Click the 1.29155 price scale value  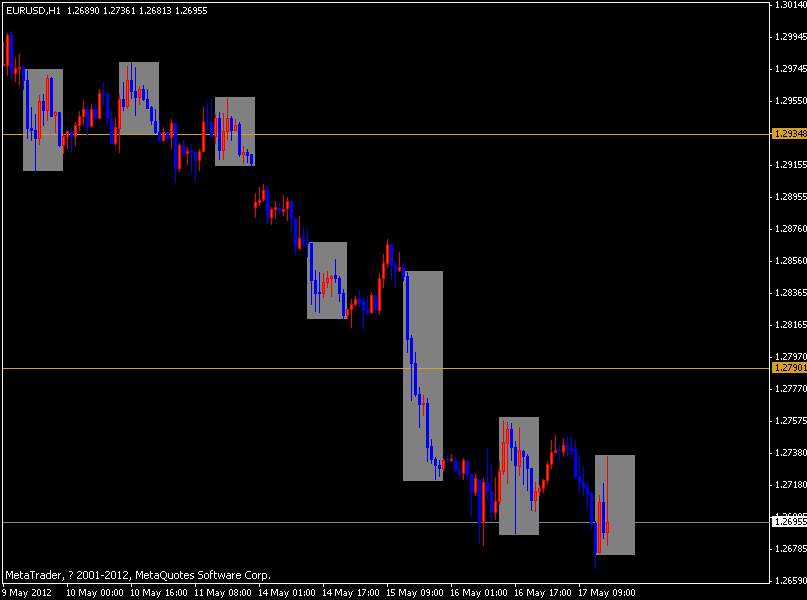(x=791, y=165)
